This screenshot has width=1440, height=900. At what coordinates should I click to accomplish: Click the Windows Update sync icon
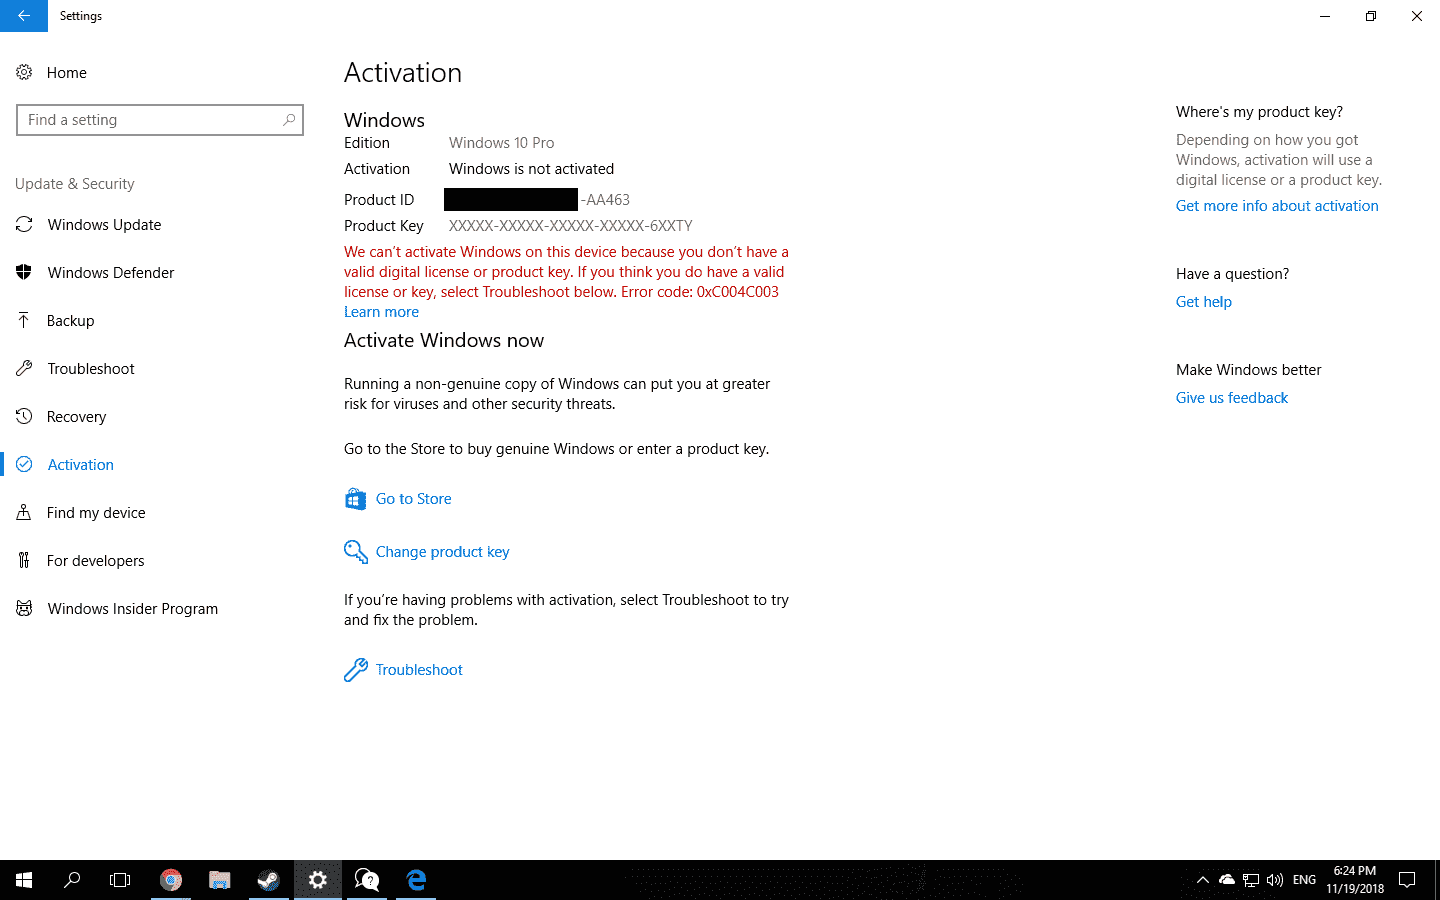pyautogui.click(x=24, y=225)
